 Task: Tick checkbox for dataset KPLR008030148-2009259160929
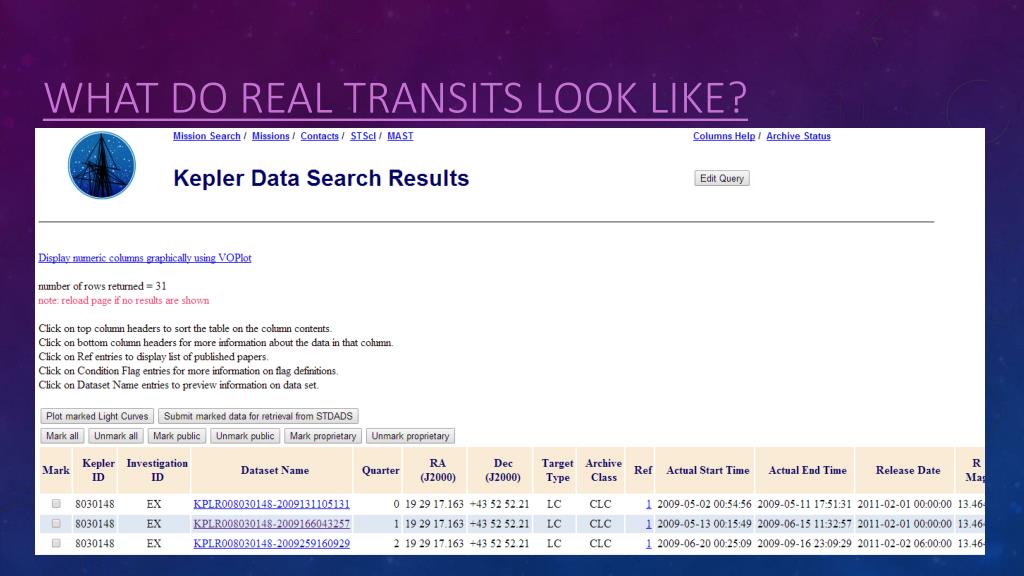56,543
